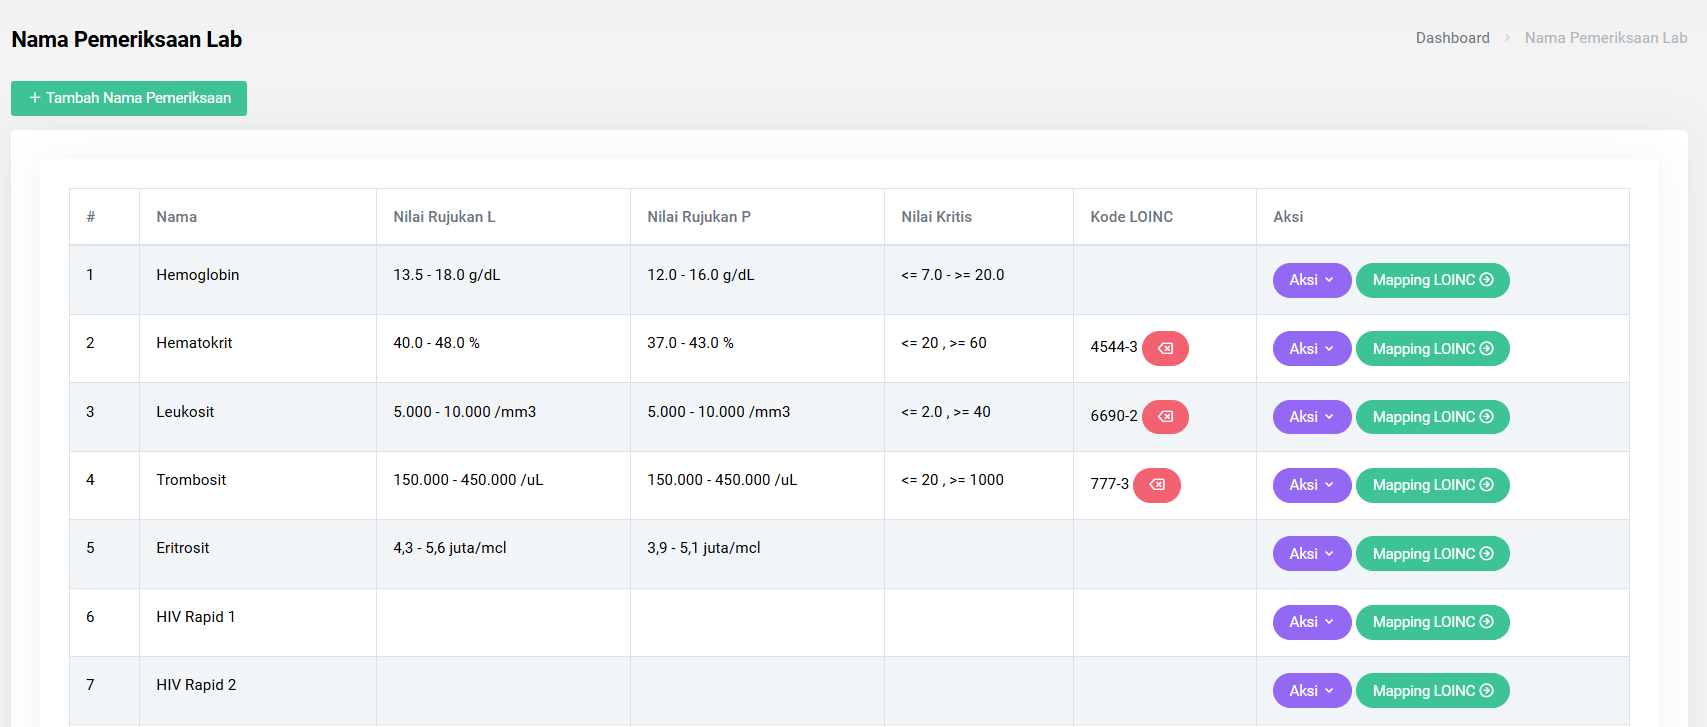Open Aksi menu for HIV Rapid 2

pos(1312,690)
